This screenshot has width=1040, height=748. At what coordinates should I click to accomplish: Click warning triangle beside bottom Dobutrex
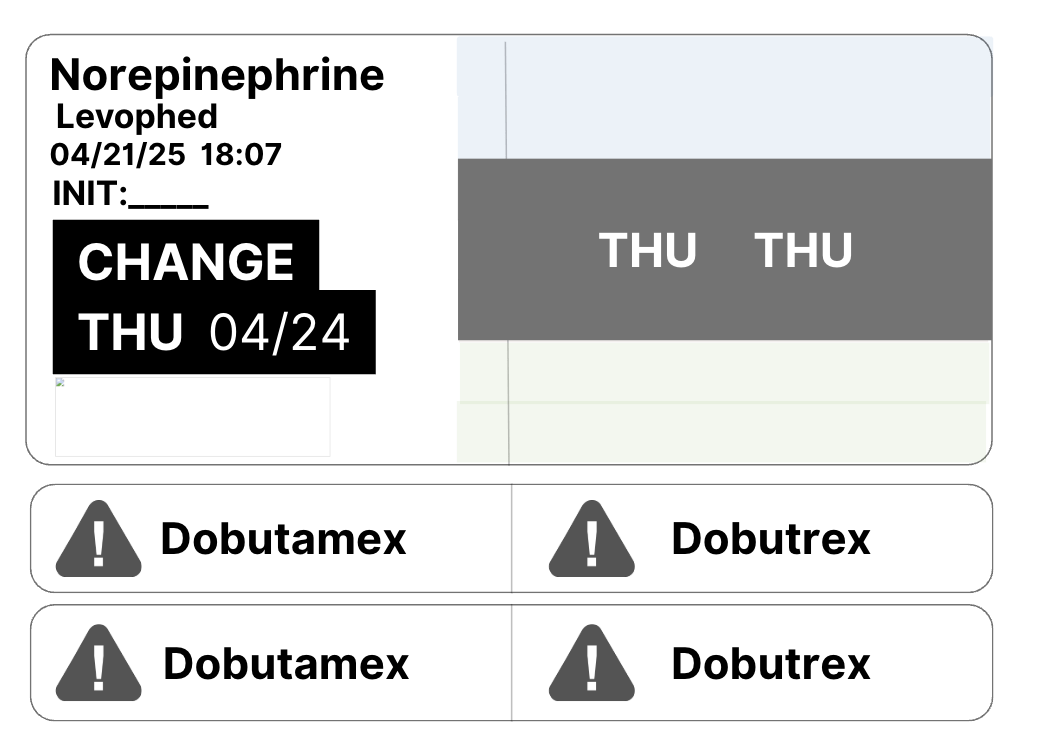[592, 662]
